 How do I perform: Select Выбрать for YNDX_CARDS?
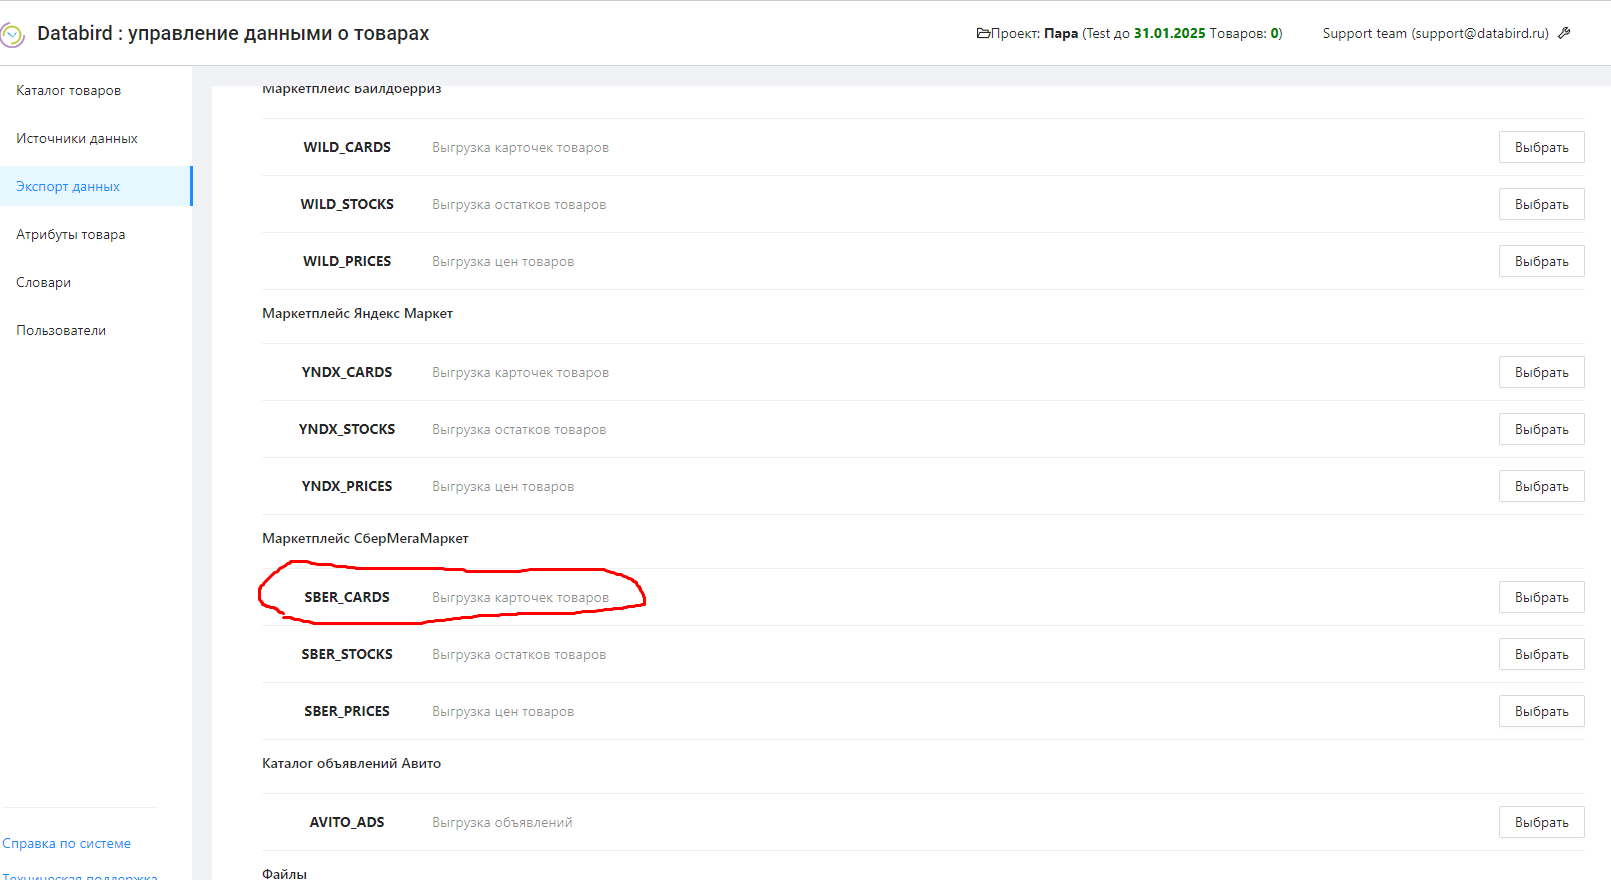[1541, 372]
